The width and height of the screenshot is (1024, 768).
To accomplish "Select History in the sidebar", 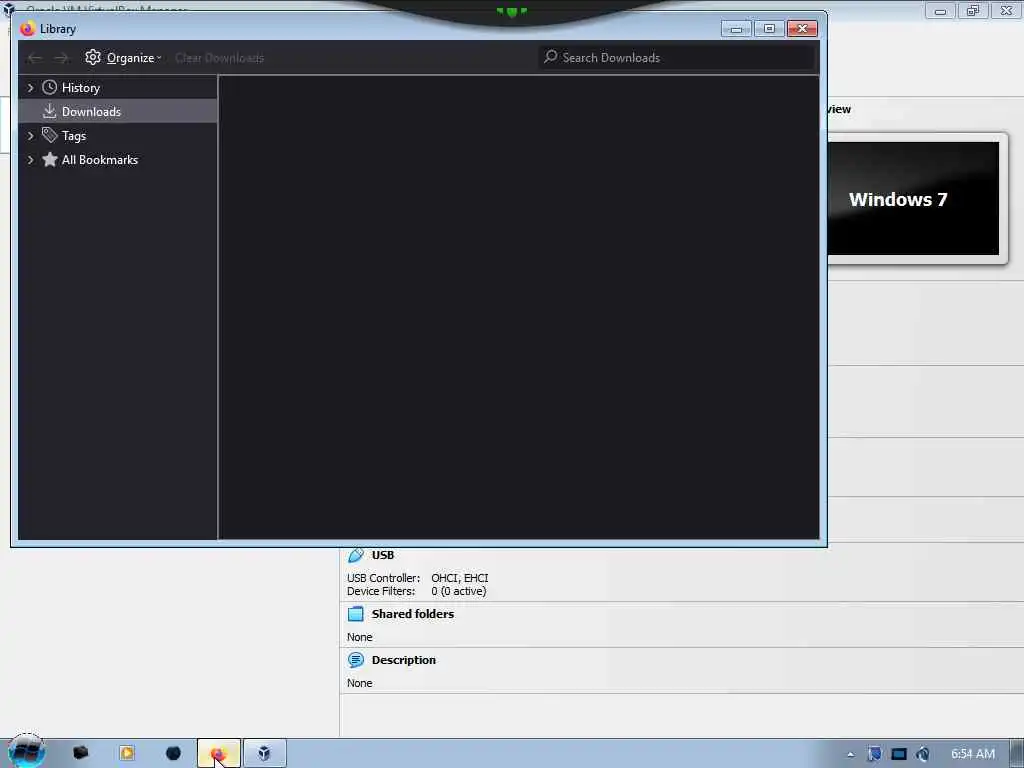I will (118, 88).
